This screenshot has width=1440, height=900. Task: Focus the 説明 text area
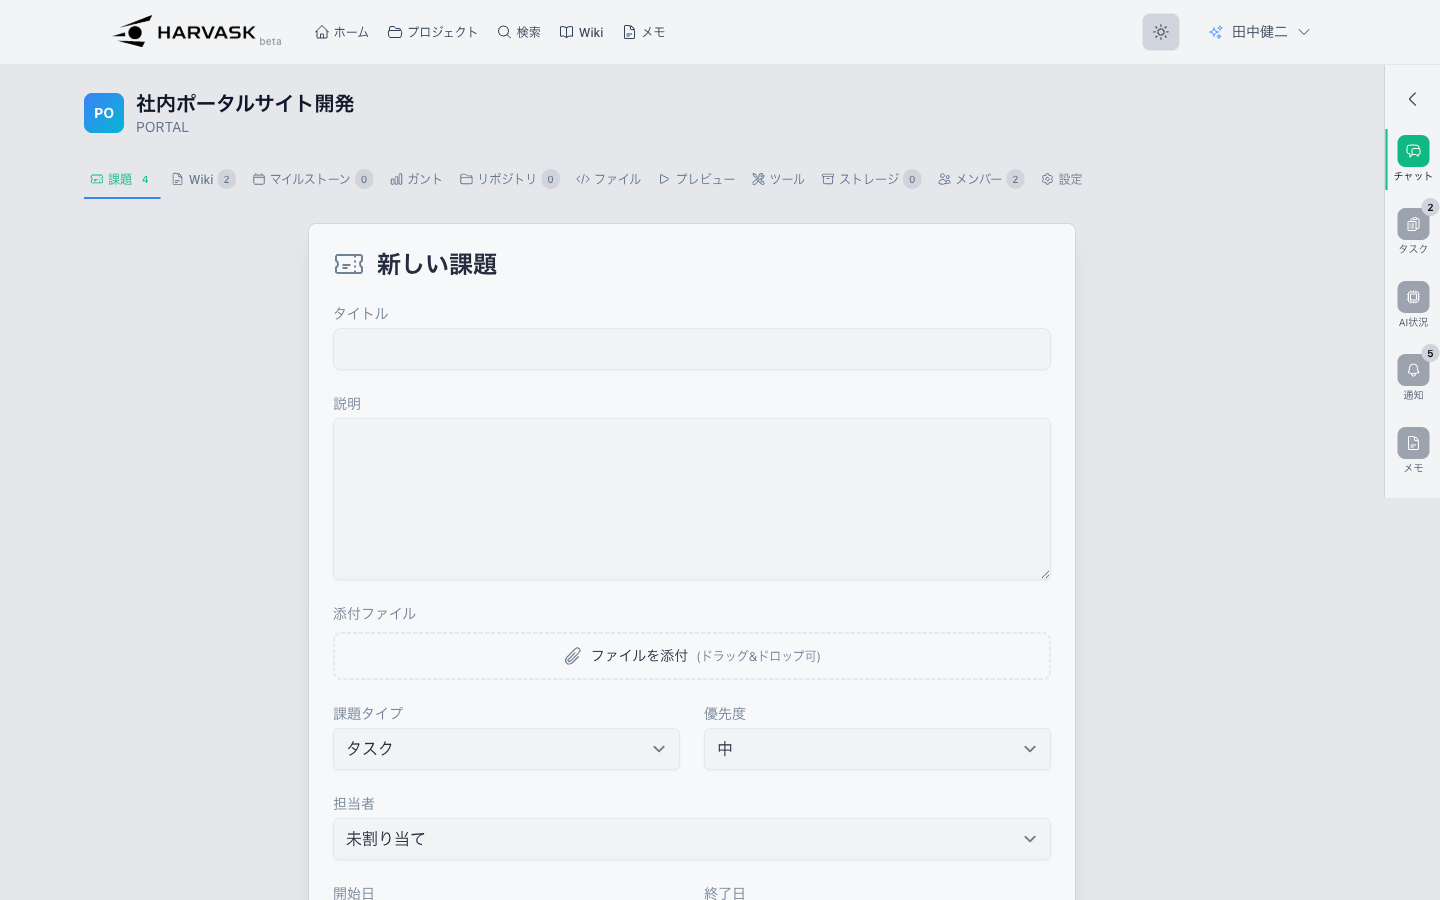pyautogui.click(x=691, y=498)
